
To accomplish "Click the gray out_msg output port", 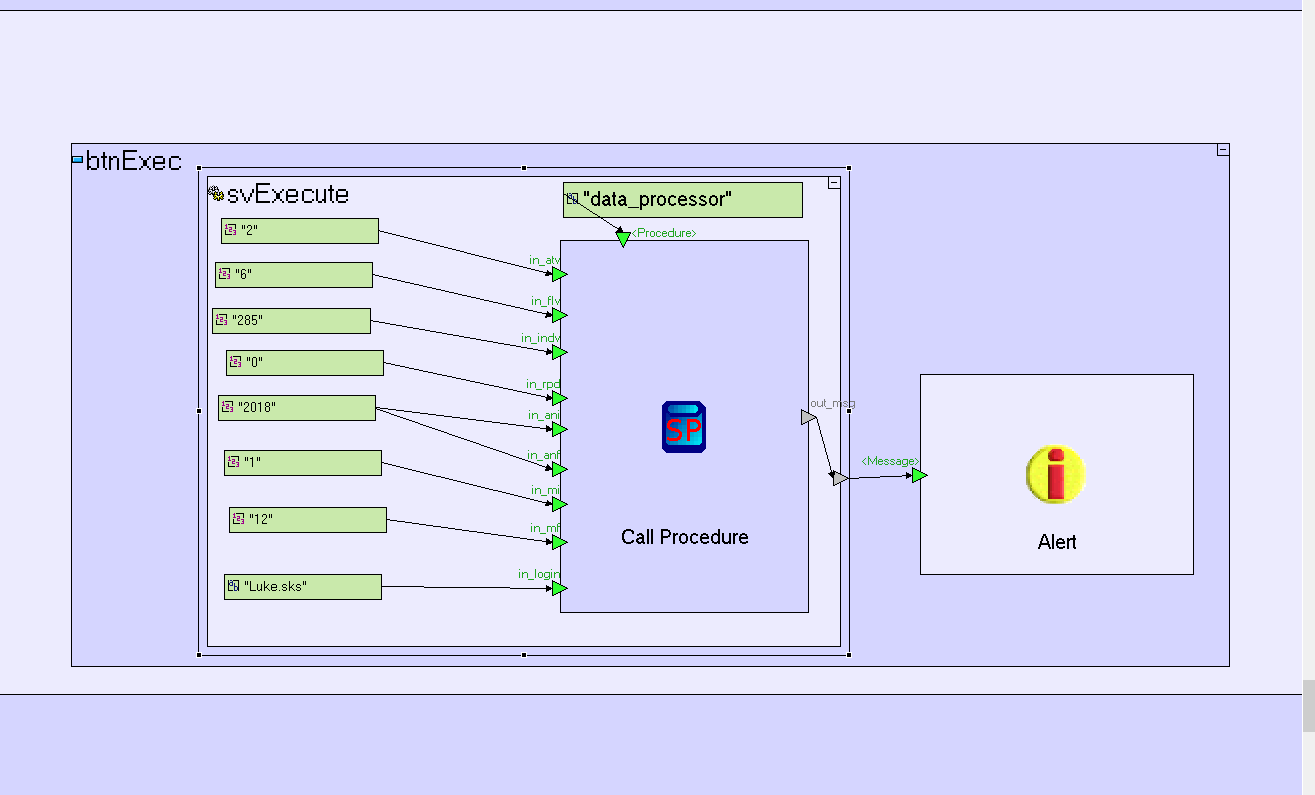I will (x=808, y=416).
